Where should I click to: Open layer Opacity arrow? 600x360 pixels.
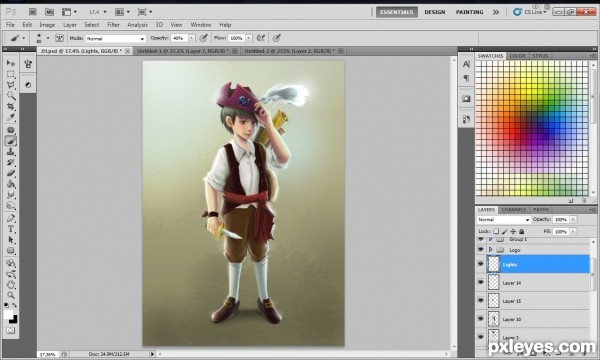(x=573, y=219)
